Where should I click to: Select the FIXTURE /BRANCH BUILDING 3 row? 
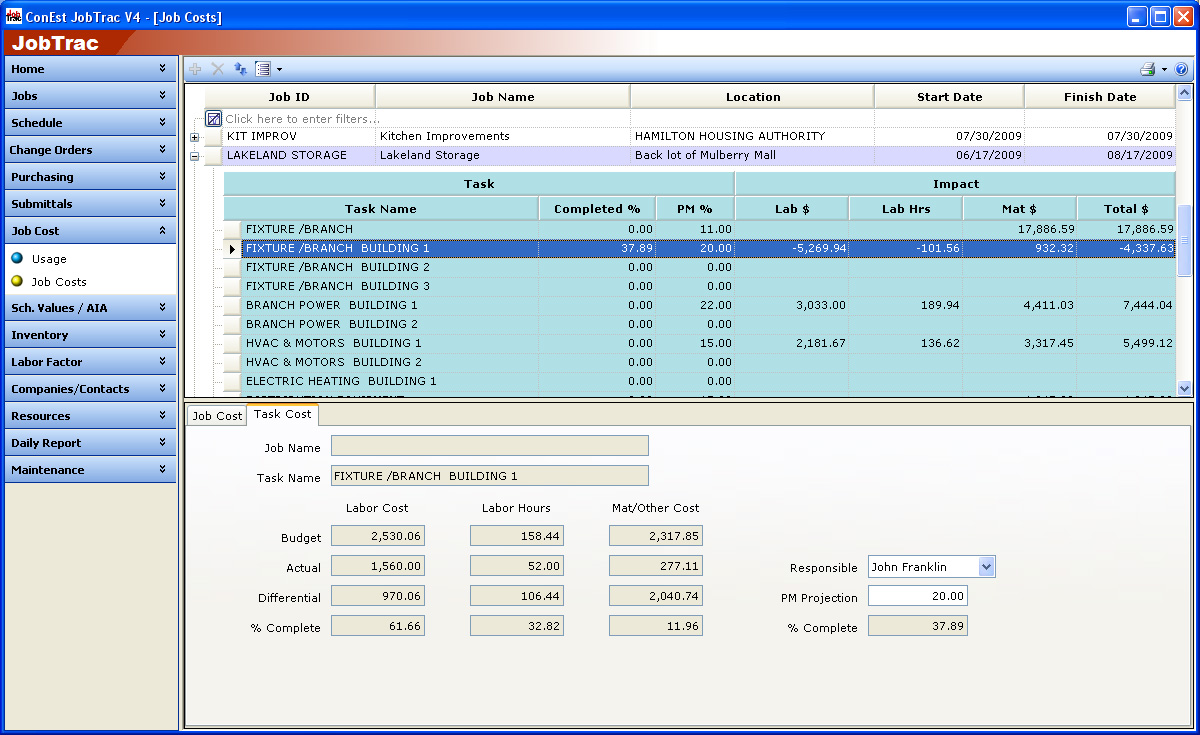click(699, 286)
